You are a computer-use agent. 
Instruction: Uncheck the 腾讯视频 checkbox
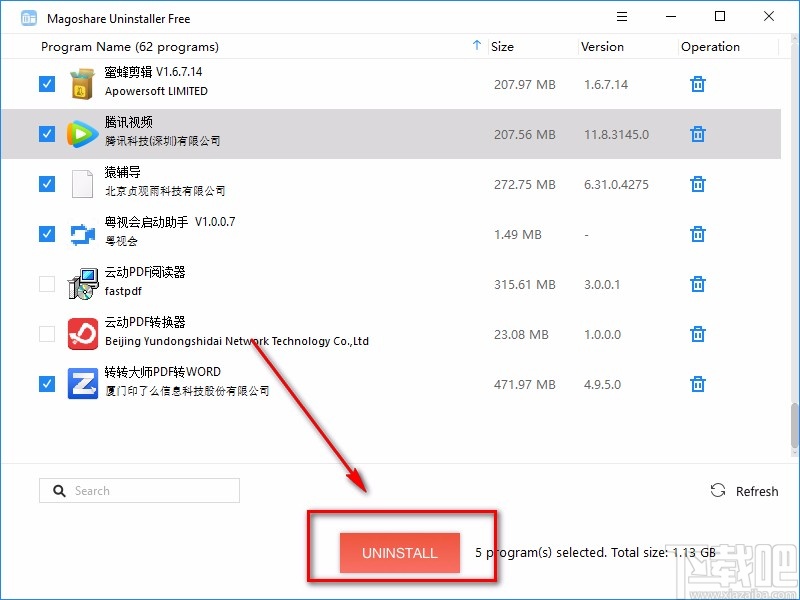(47, 134)
